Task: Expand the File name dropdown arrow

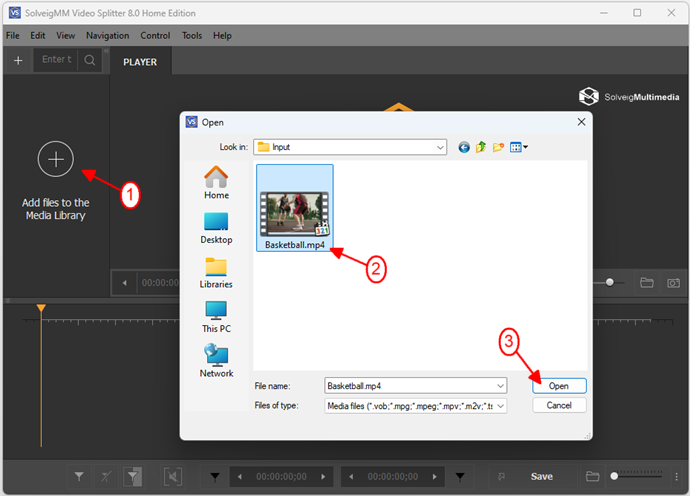Action: (500, 386)
